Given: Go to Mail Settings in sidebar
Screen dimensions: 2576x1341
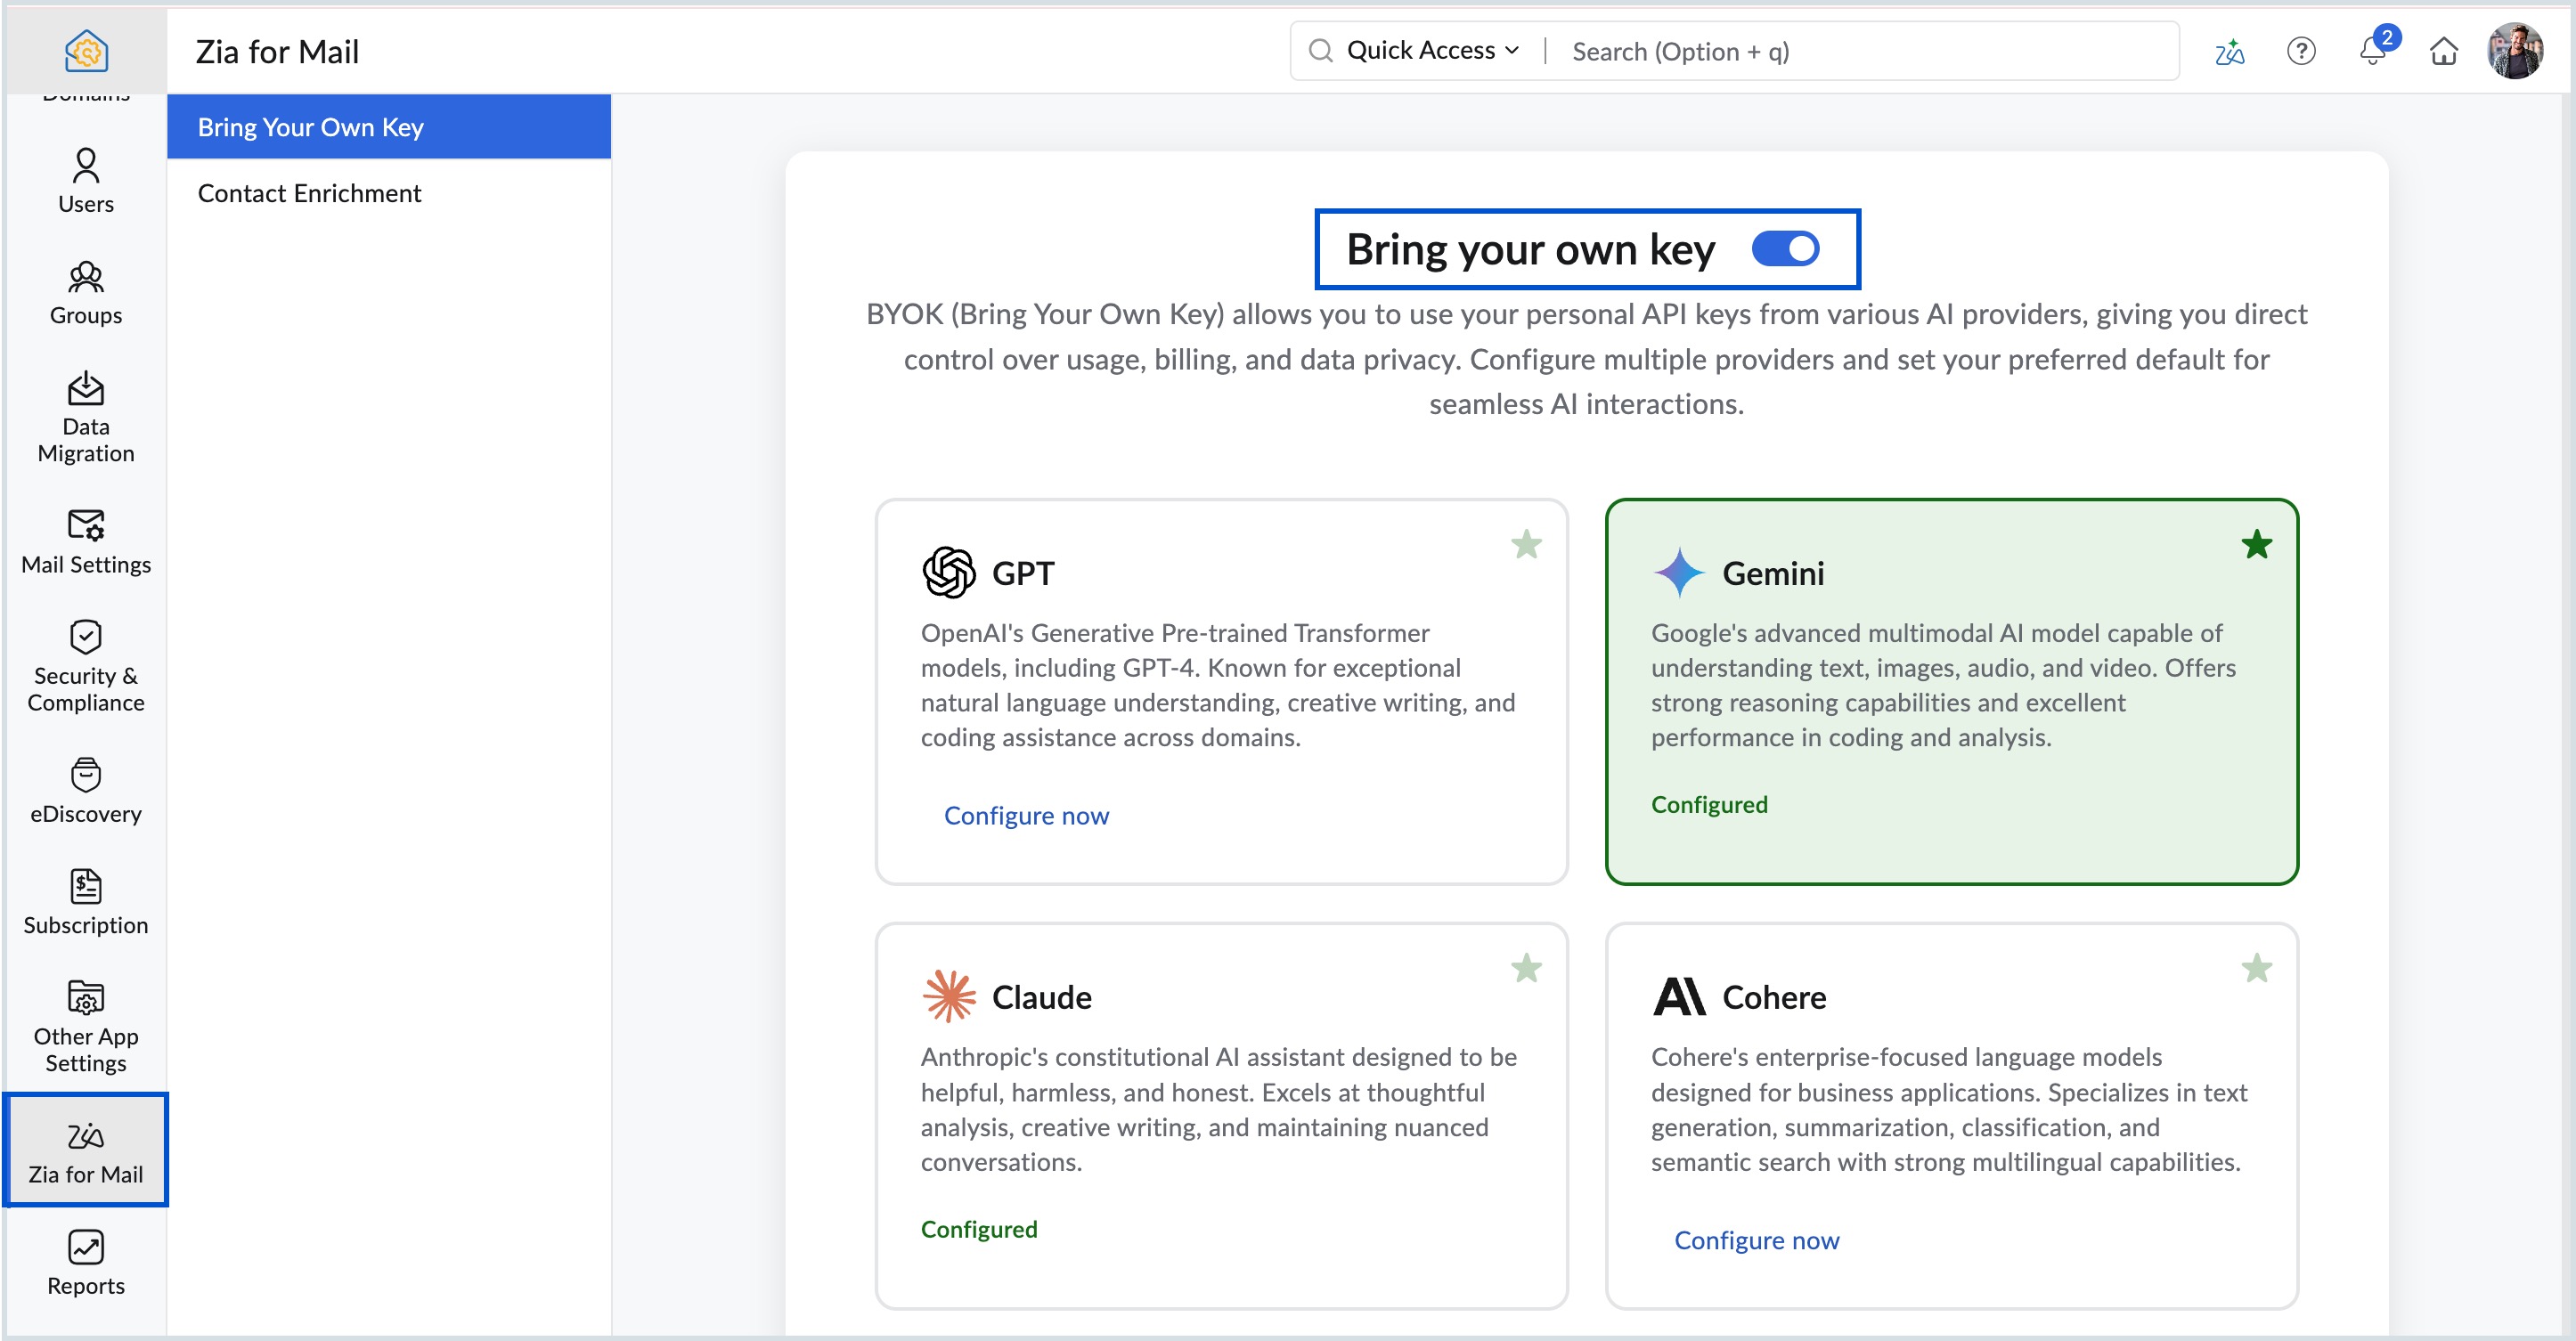Looking at the screenshot, I should click(86, 541).
